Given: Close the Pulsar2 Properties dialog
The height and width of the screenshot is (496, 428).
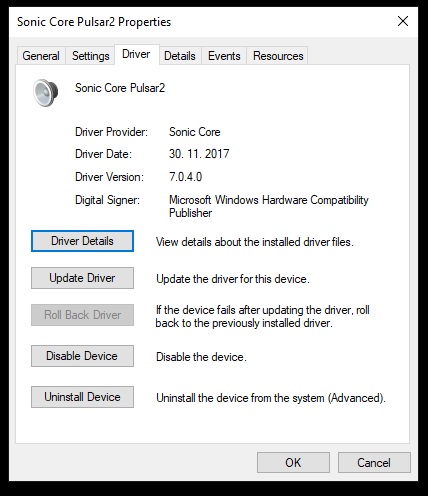Looking at the screenshot, I should point(403,21).
